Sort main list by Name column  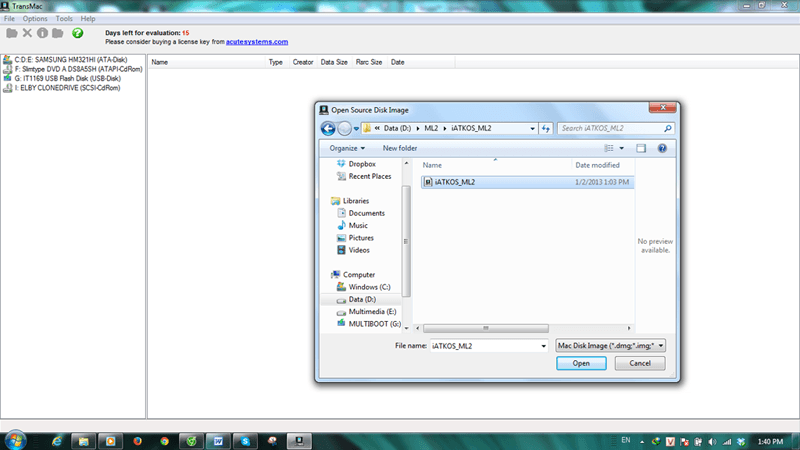tap(207, 62)
